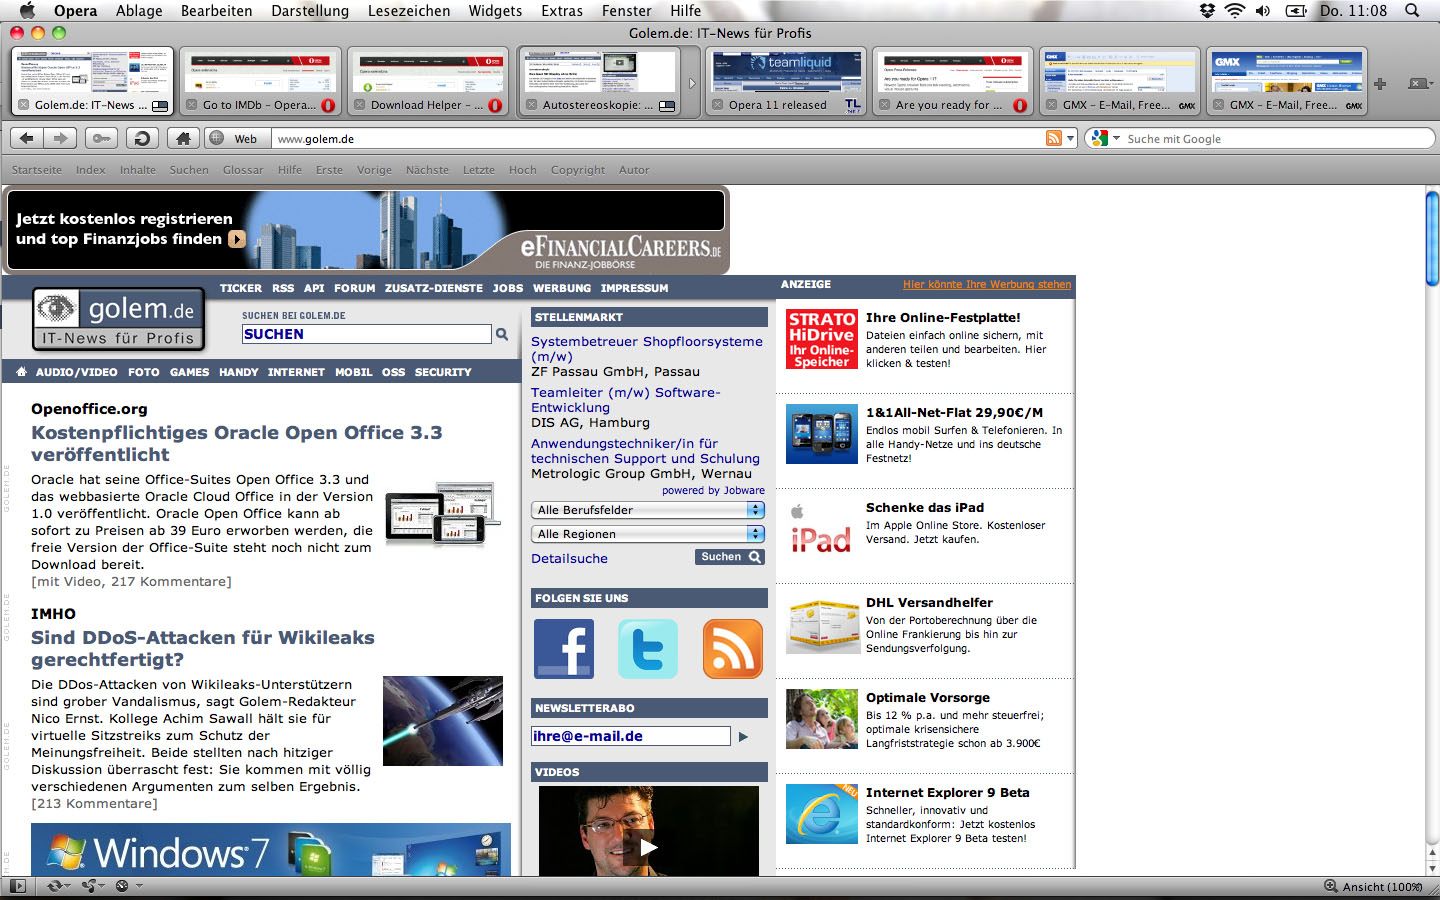Open the Alle Berufsfelder dropdown
1440x900 pixels.
649,510
